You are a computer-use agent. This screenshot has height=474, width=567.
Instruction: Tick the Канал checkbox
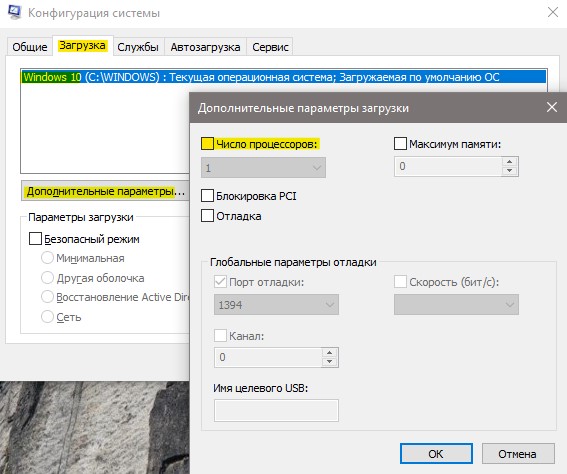pos(220,336)
